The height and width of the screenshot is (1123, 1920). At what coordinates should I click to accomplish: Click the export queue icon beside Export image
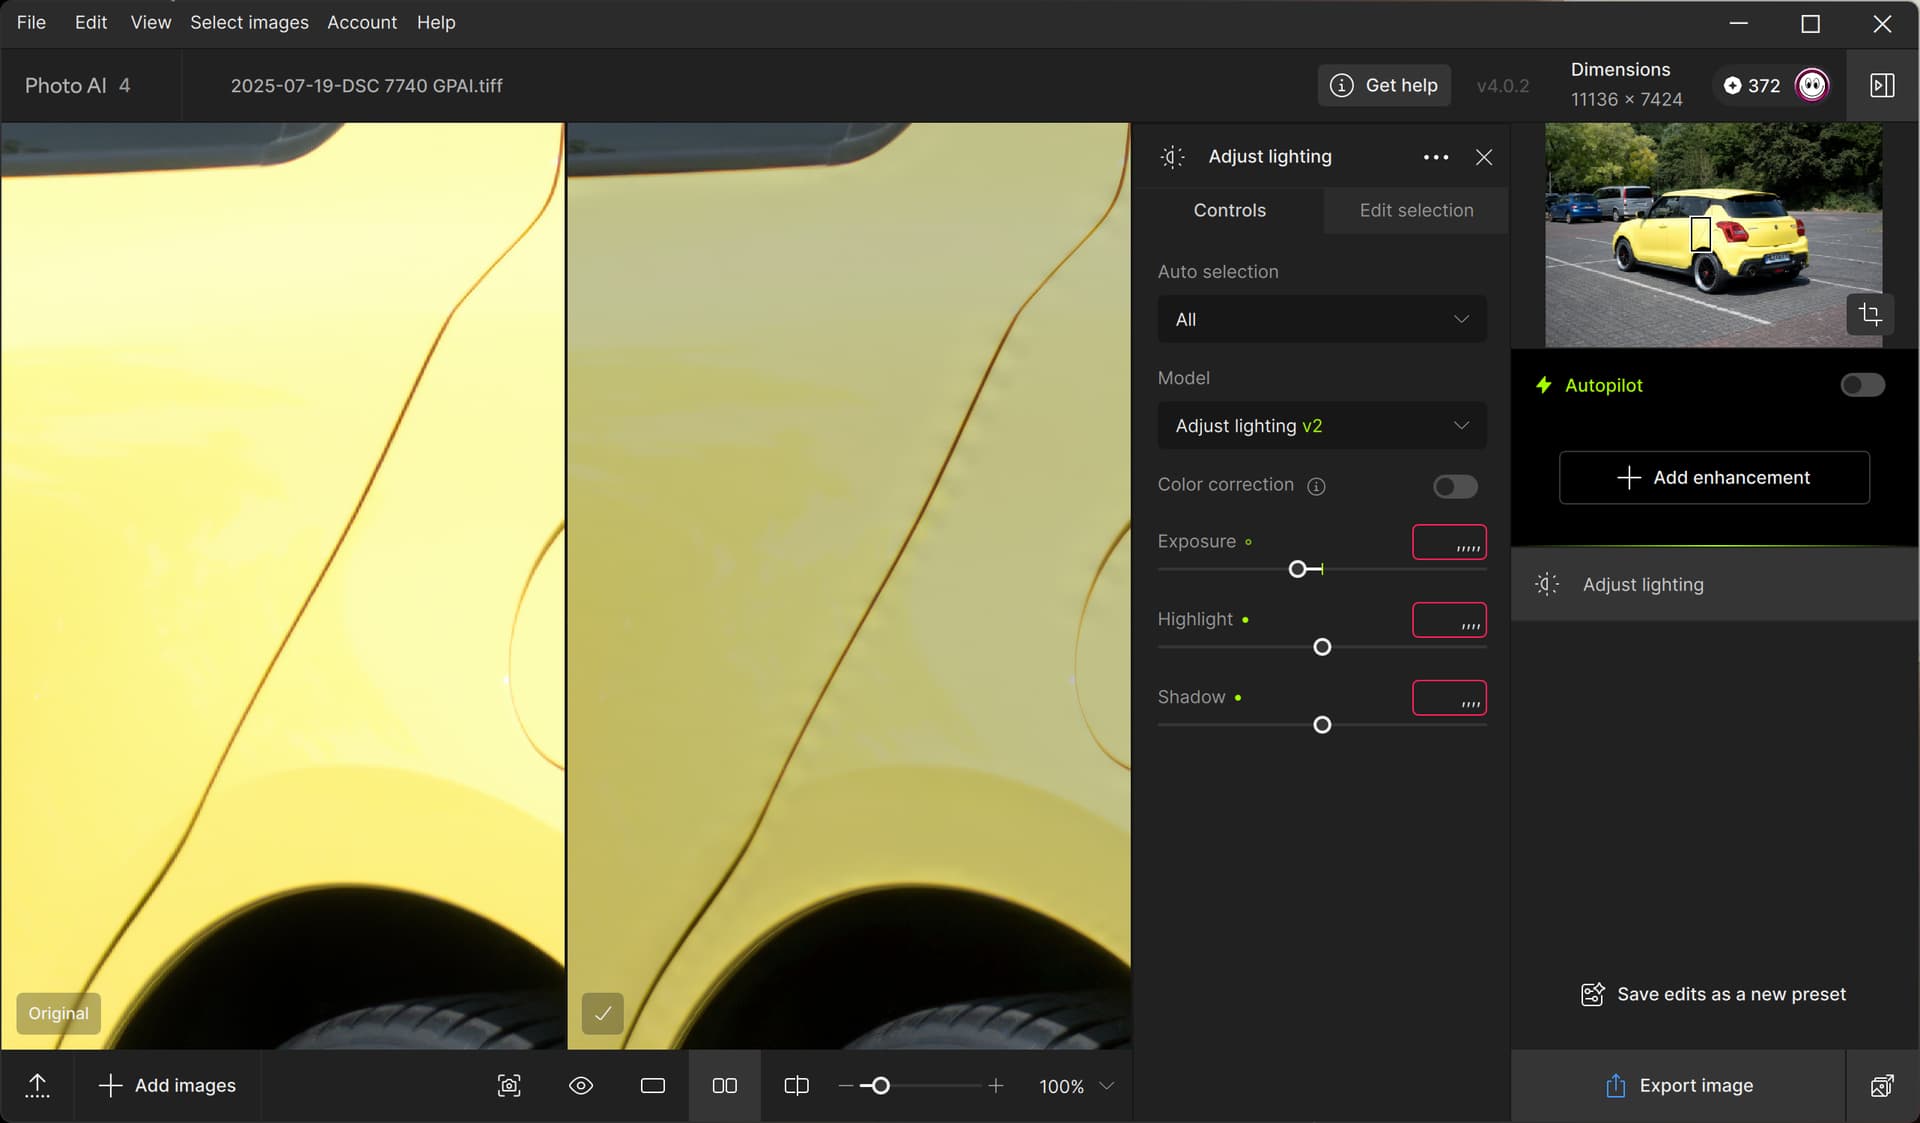1882,1086
